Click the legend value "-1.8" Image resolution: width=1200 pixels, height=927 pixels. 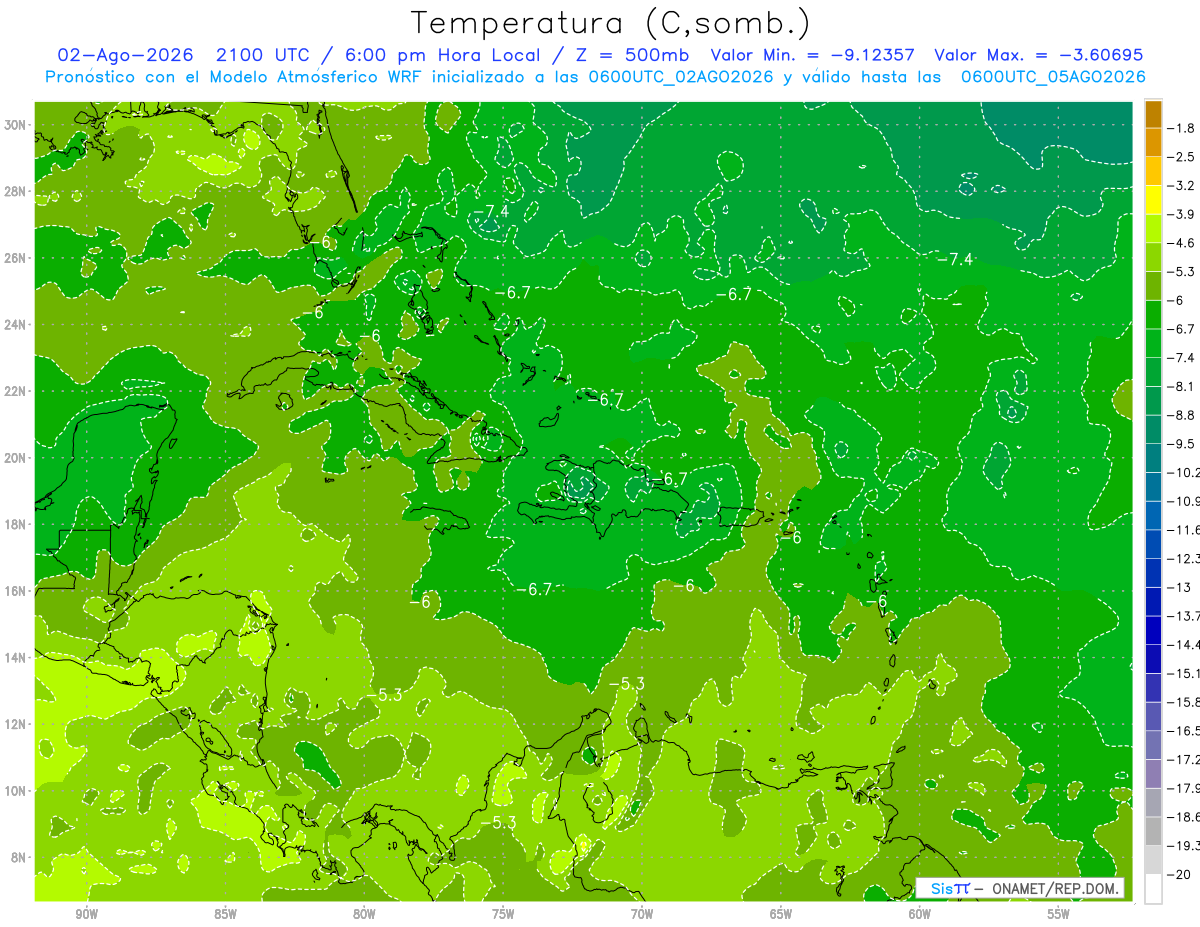pyautogui.click(x=1181, y=128)
